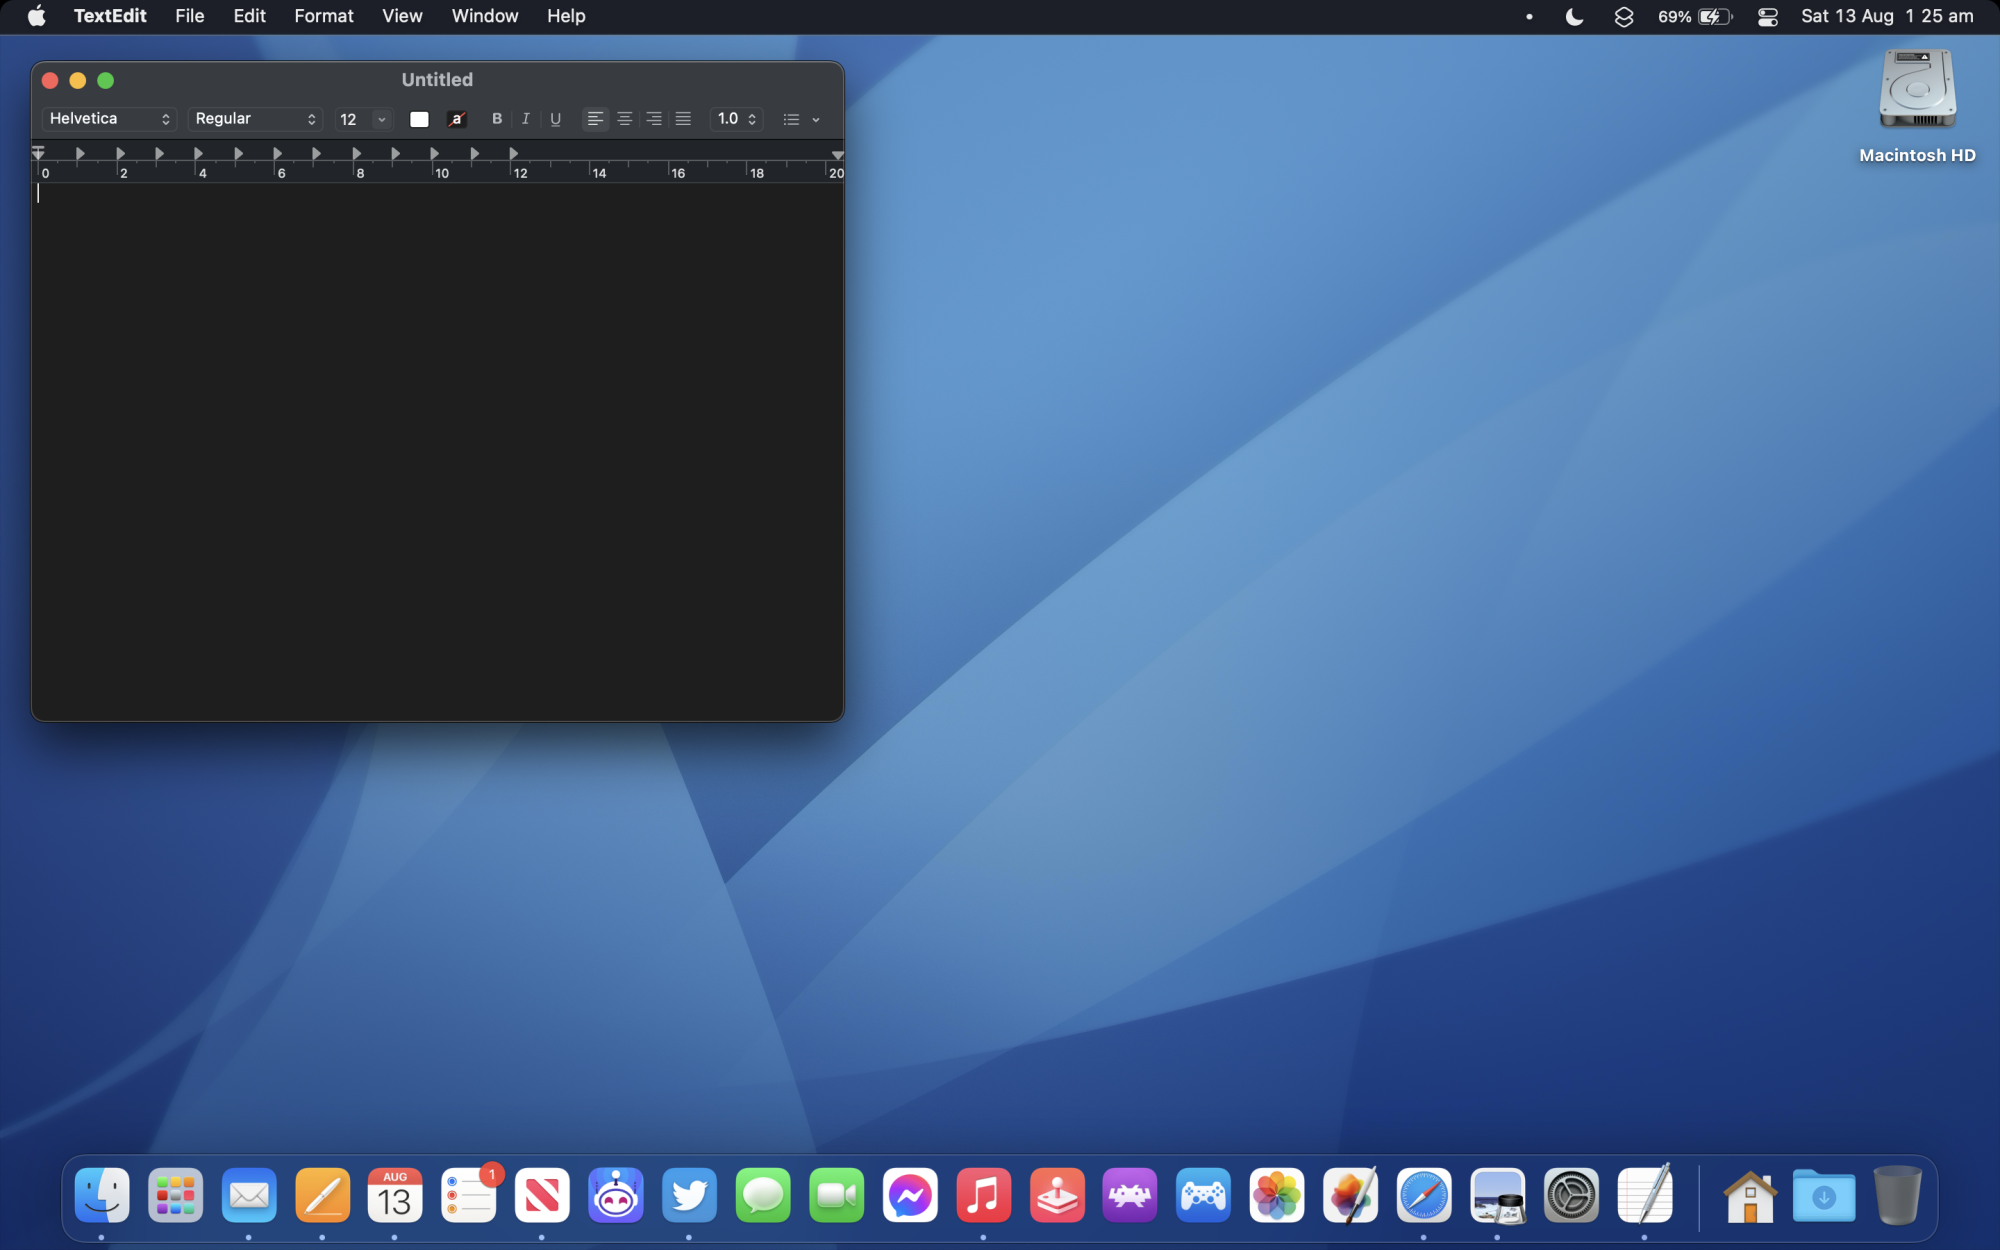
Task: Toggle bold formatting
Action: coord(497,119)
